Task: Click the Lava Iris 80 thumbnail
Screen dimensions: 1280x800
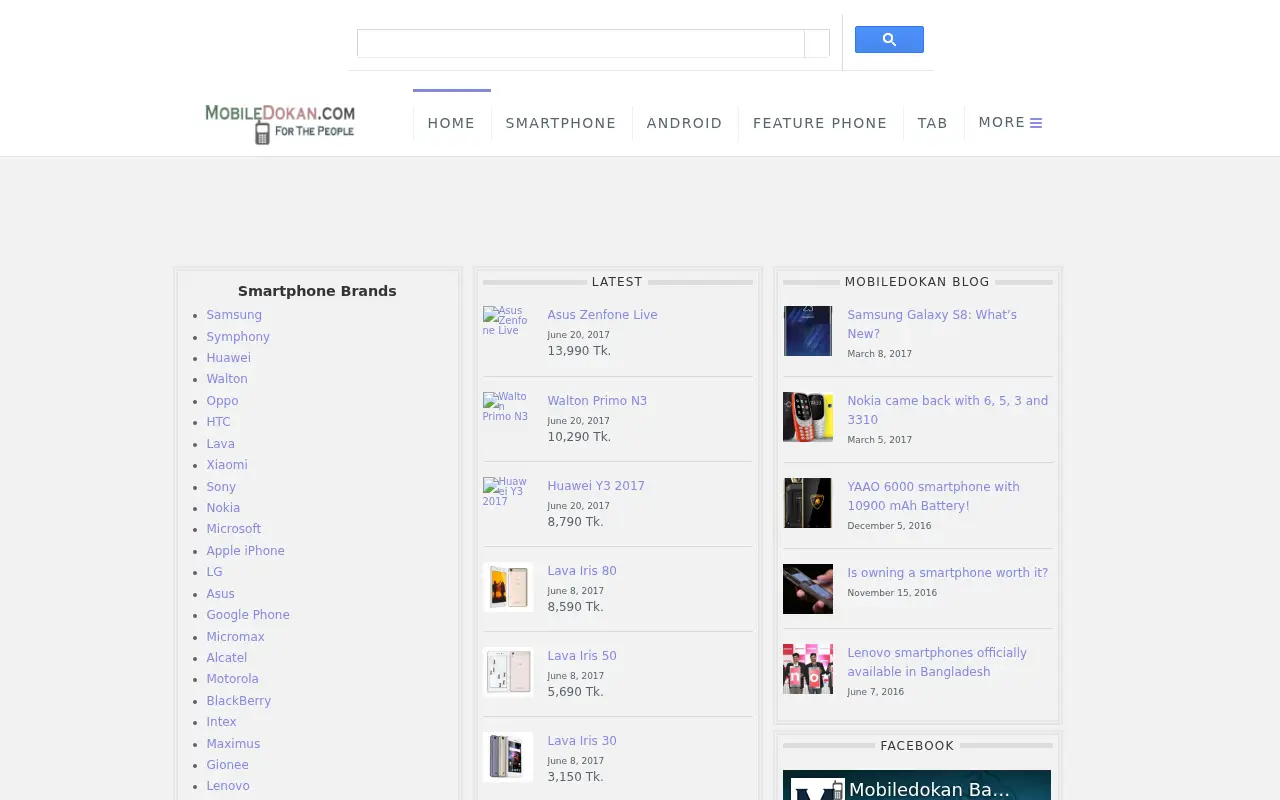Action: 508,587
